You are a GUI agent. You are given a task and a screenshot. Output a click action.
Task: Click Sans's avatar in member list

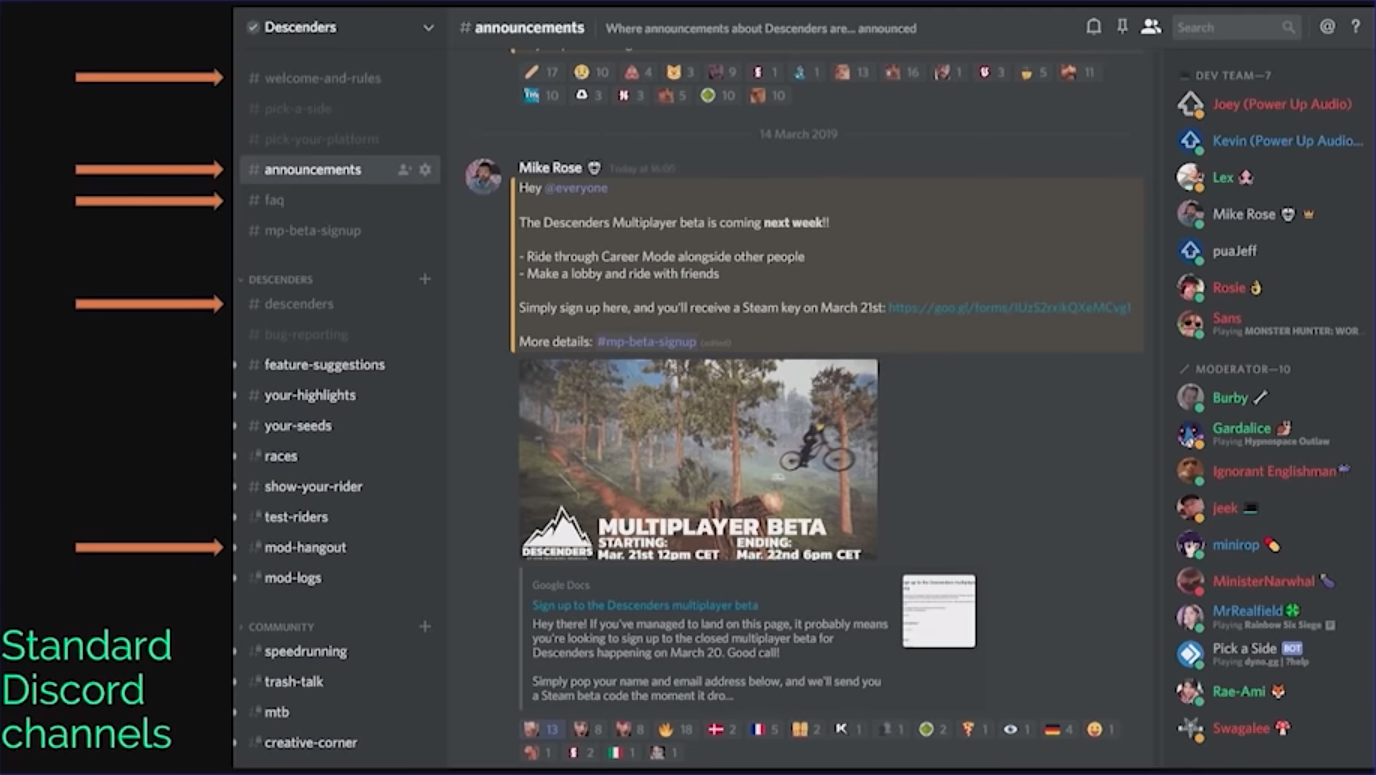coord(1190,324)
